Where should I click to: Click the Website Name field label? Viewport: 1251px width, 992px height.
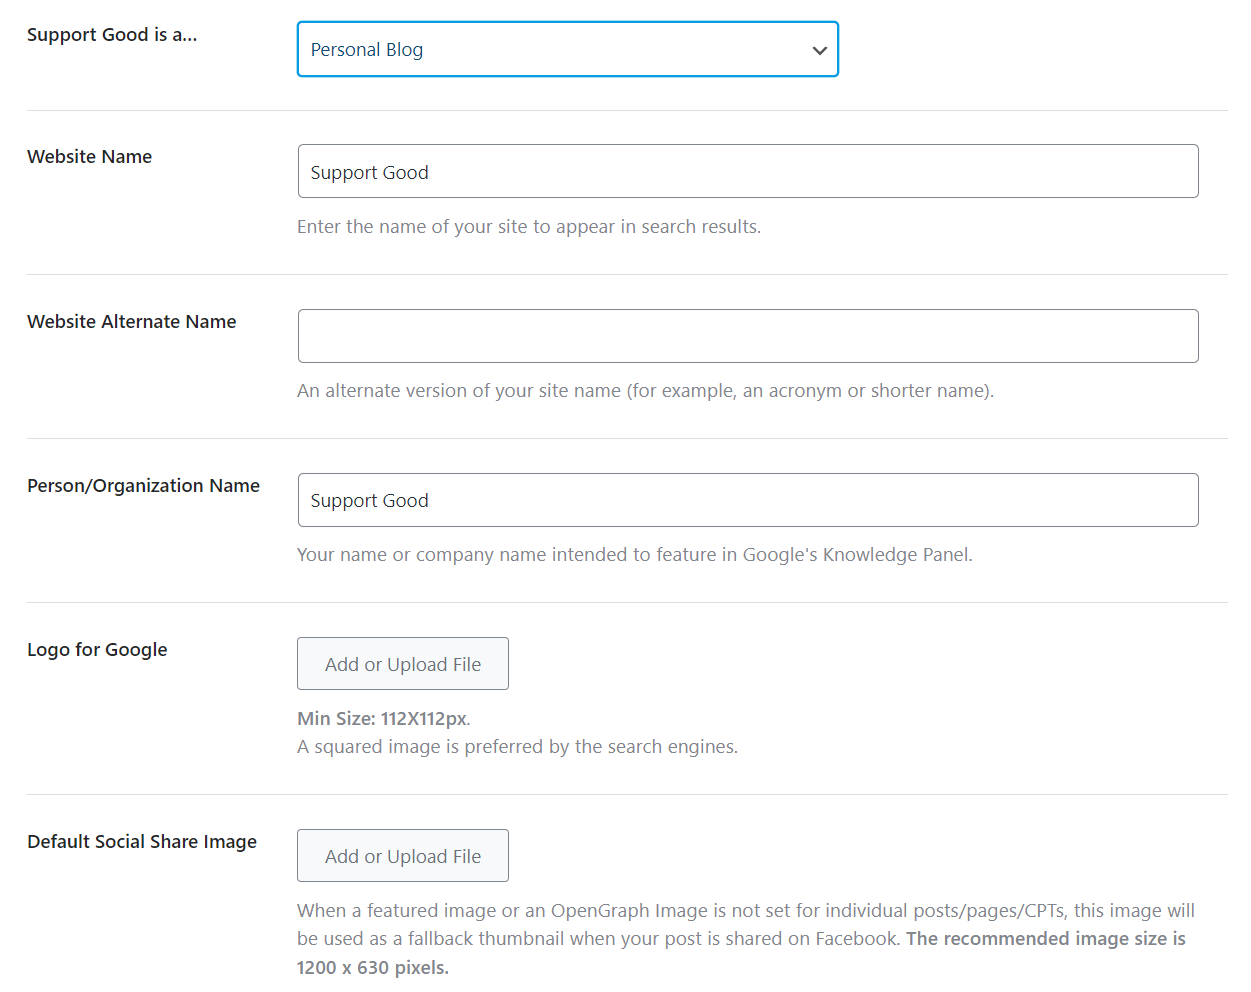(89, 157)
